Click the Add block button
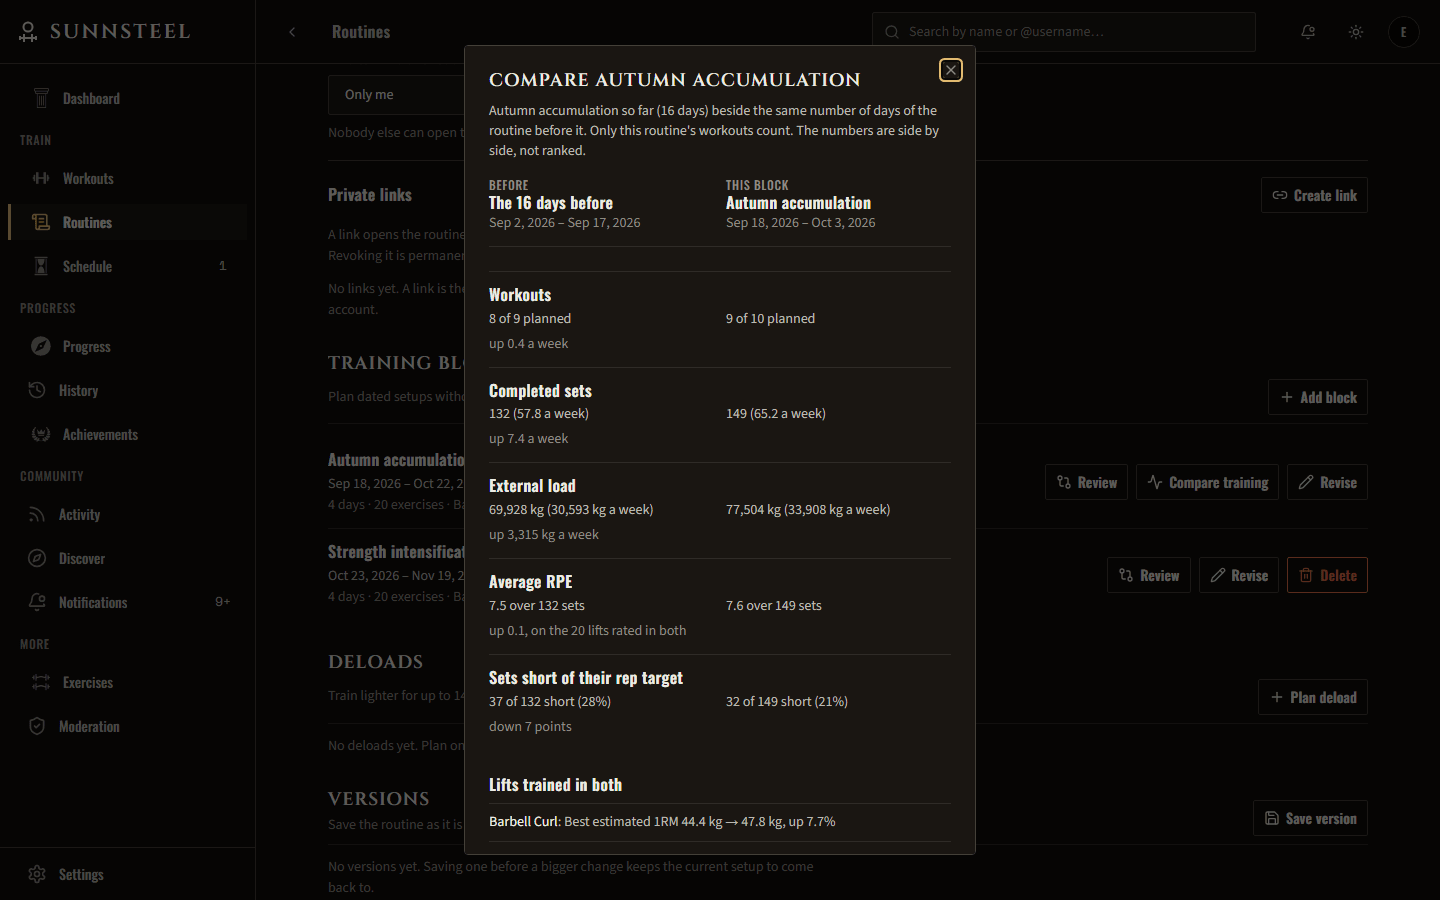1440x900 pixels. 1318,397
